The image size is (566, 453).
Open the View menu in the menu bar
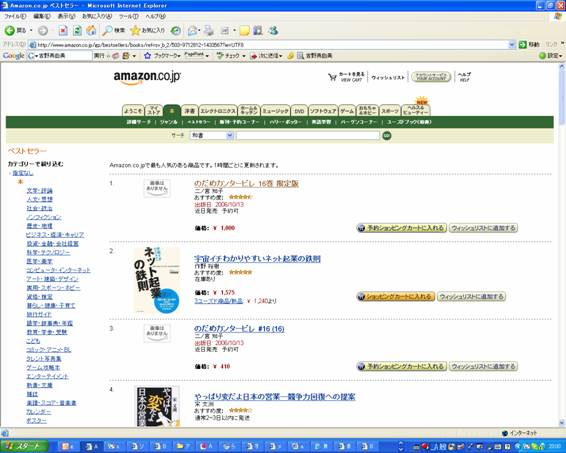[x=66, y=16]
